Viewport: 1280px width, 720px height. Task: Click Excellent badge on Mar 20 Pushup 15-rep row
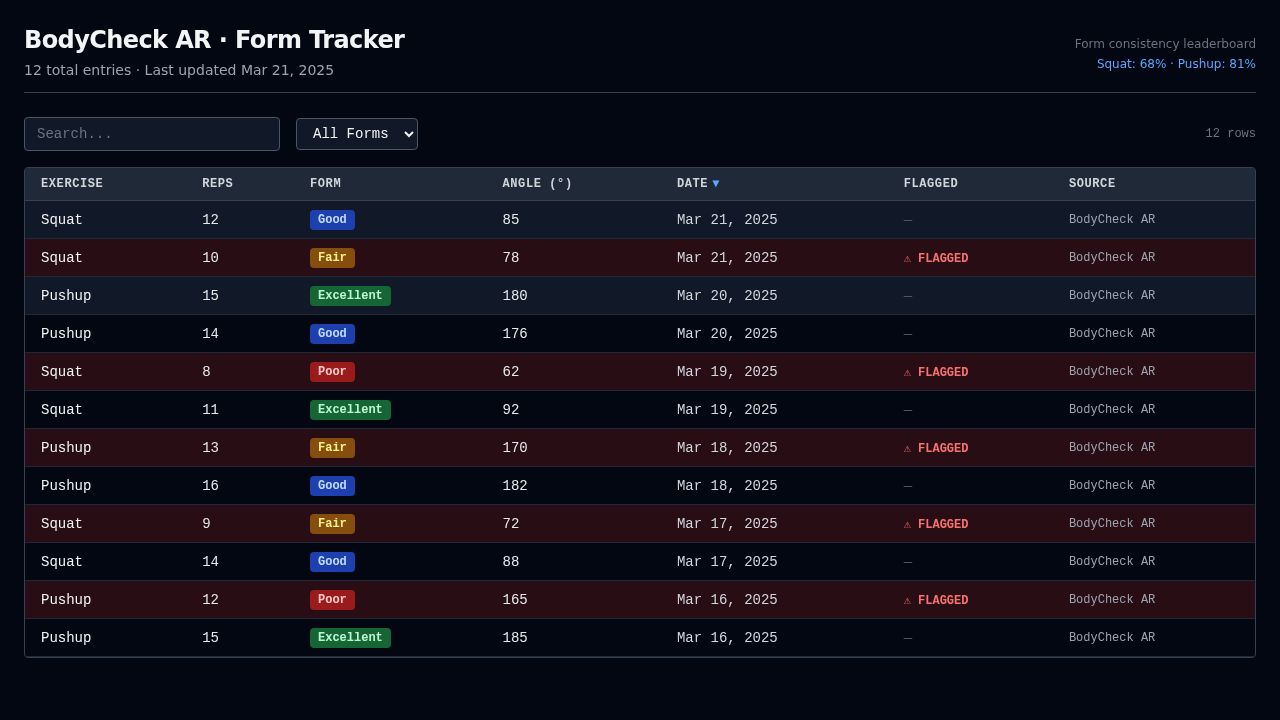coord(350,296)
